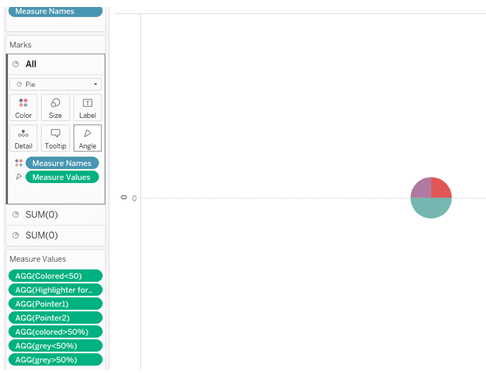Image resolution: width=486 pixels, height=373 pixels.
Task: Click the teal bottom half of pie
Action: (431, 207)
